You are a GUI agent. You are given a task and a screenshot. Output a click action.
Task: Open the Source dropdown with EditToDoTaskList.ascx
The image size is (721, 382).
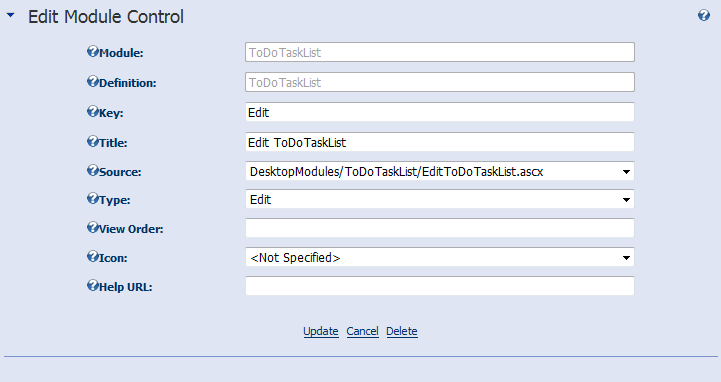440,171
